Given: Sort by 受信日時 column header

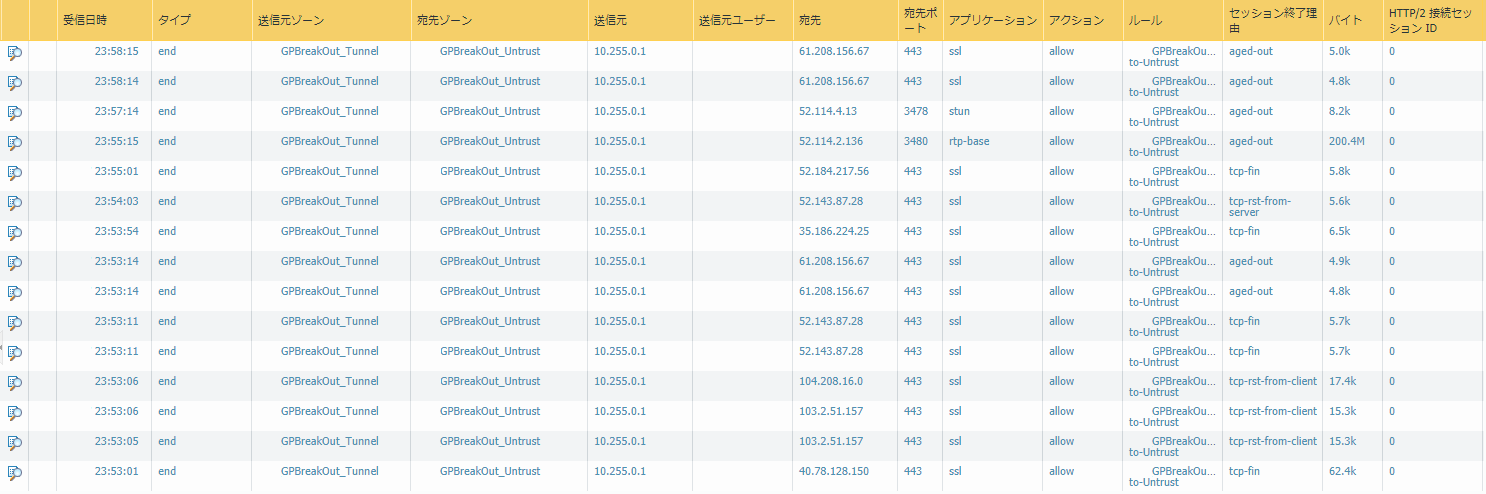Looking at the screenshot, I should pos(86,20).
